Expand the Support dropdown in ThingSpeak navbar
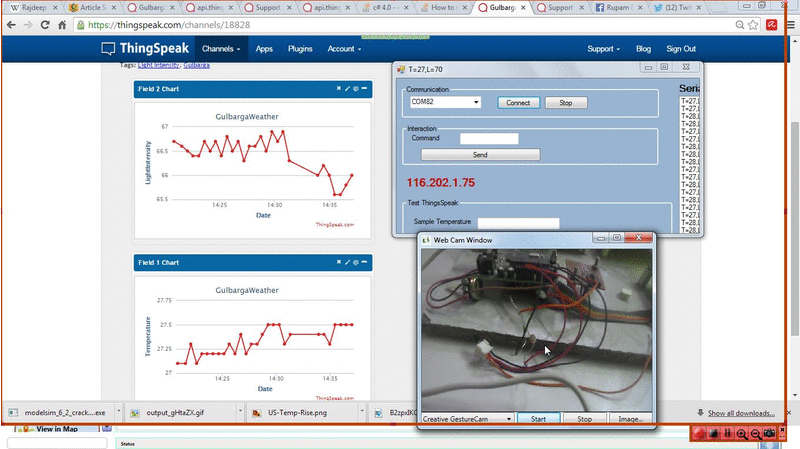 (604, 49)
